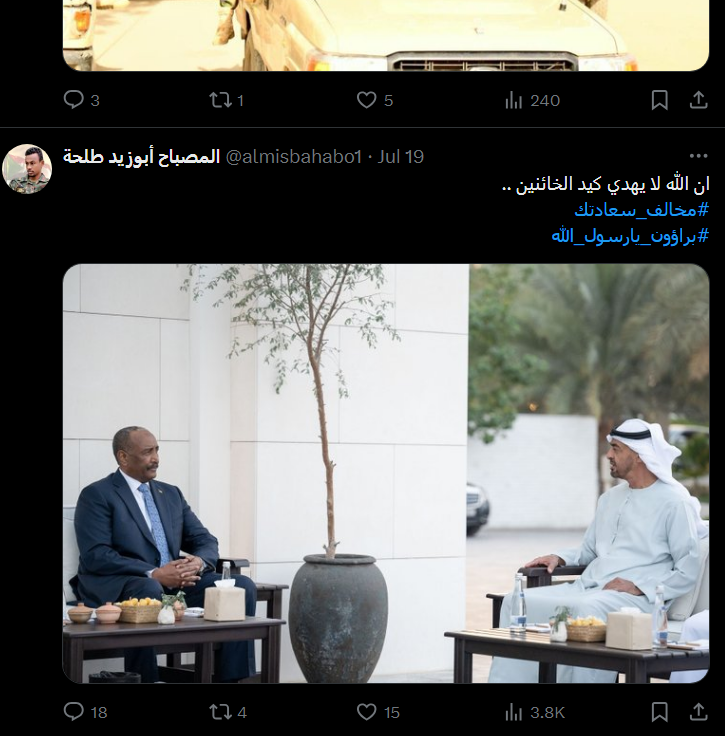Screen dimensions: 725x736
Task: Open the Jul 19 timestamp
Action: pyautogui.click(x=401, y=157)
